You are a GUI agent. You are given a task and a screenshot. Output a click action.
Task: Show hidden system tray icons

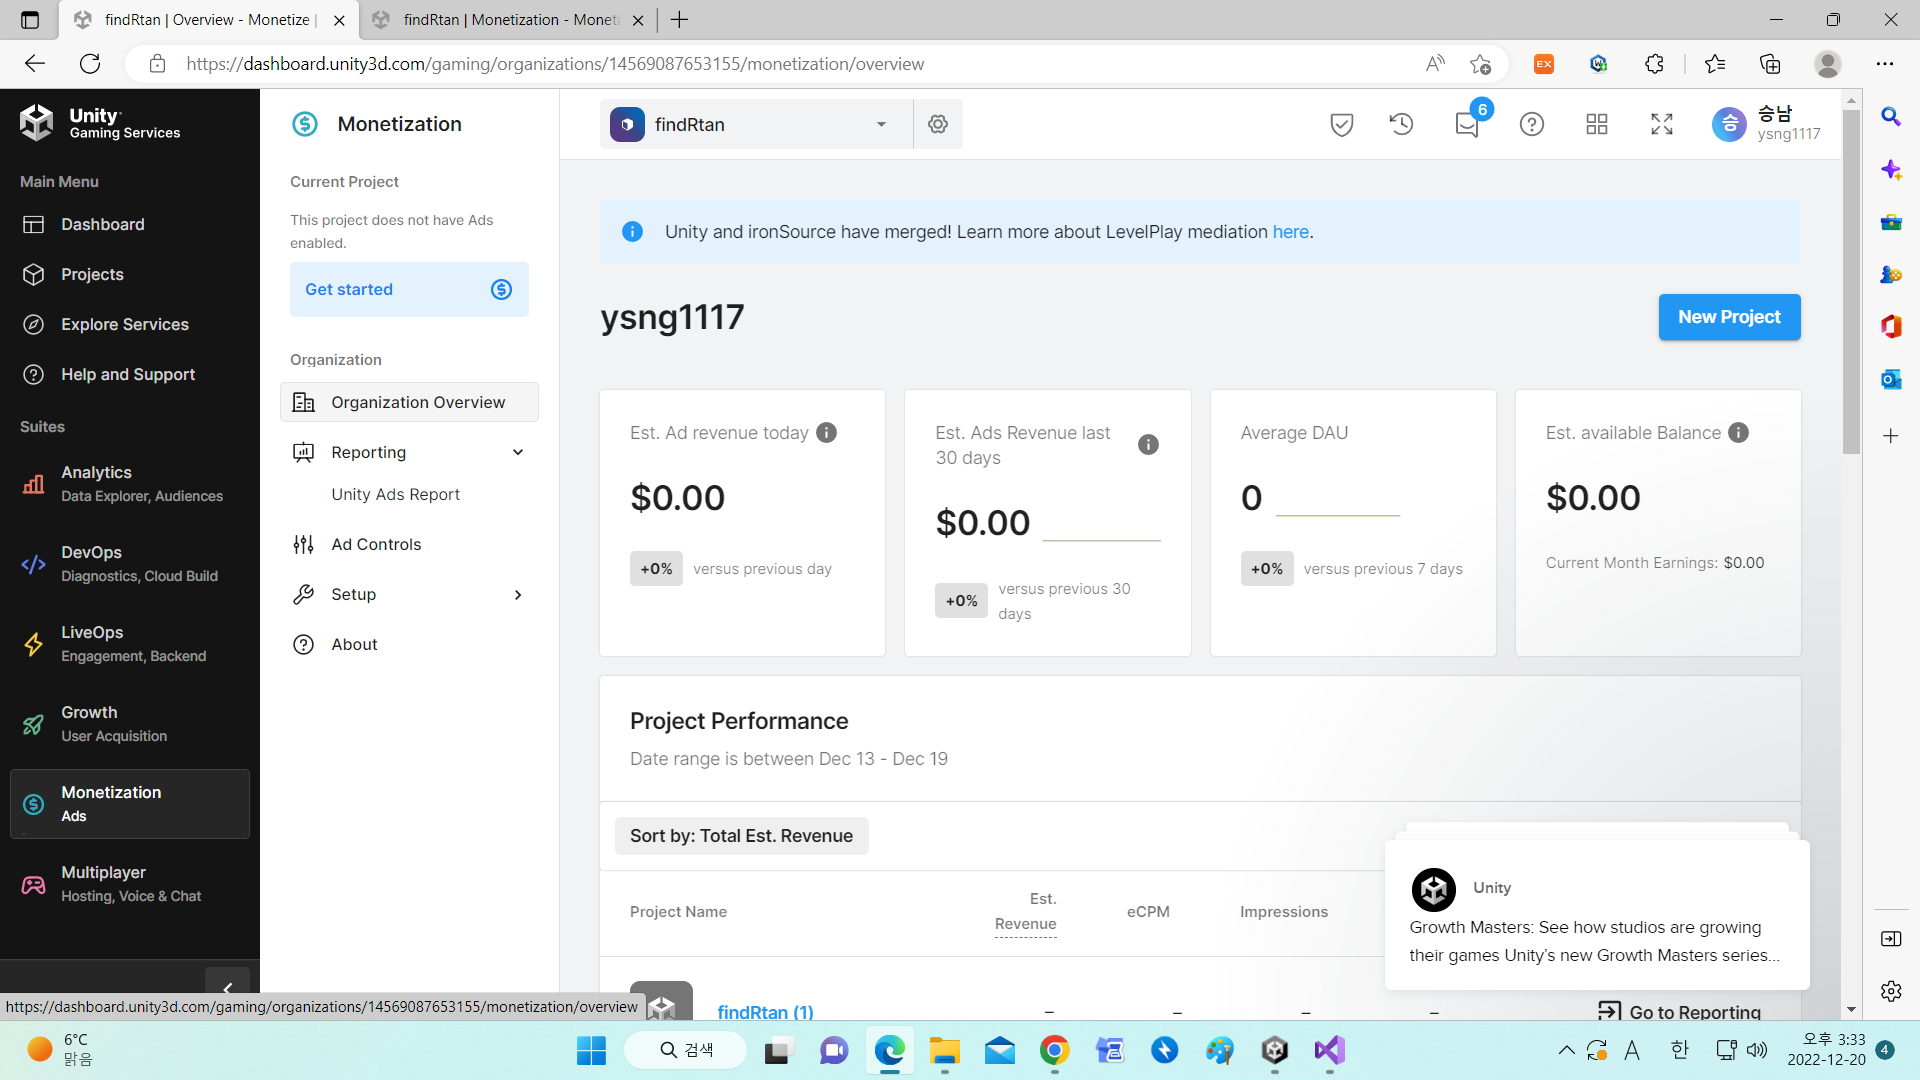pyautogui.click(x=1567, y=1050)
